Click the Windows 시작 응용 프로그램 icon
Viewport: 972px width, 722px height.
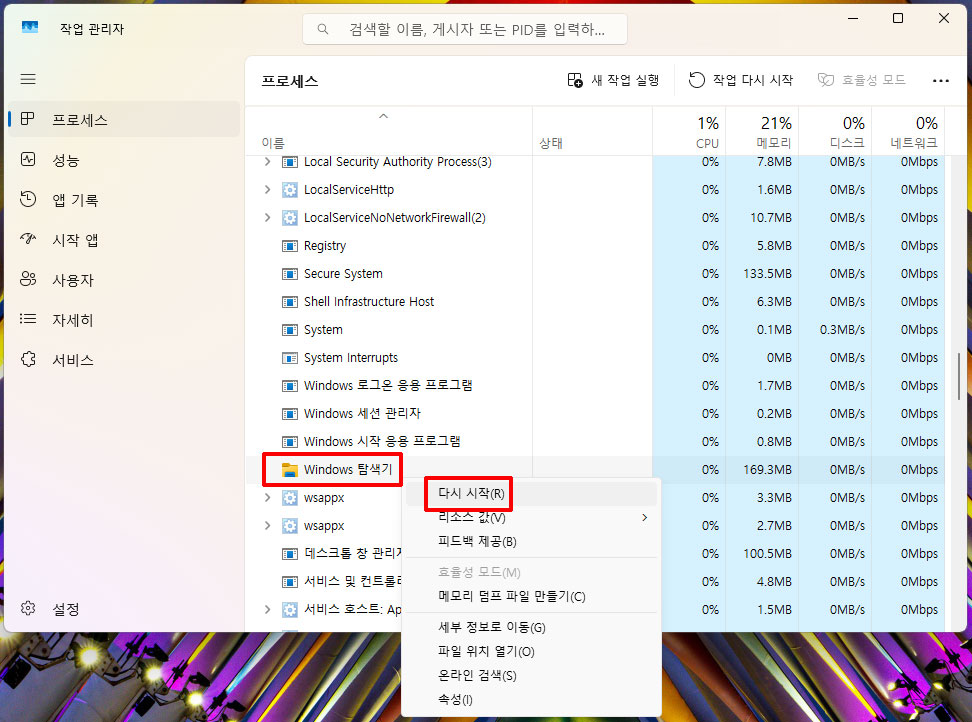(x=289, y=441)
